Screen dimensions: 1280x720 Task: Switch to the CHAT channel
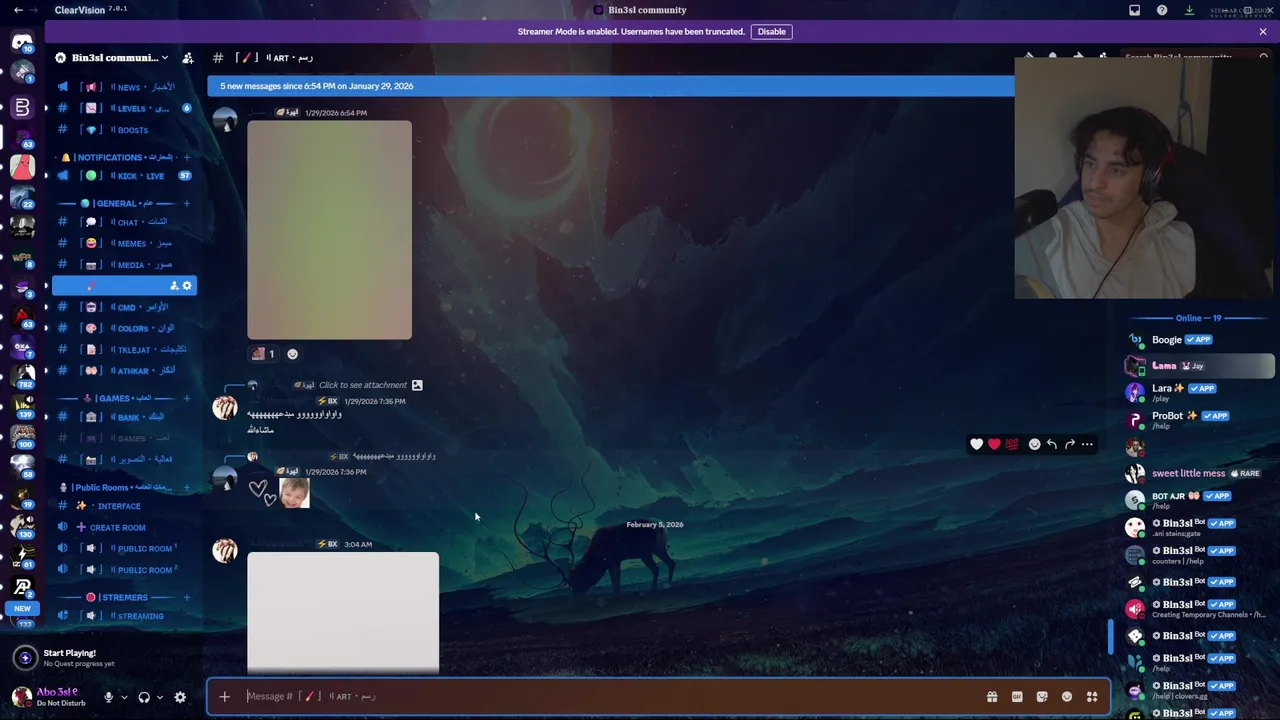pos(124,222)
